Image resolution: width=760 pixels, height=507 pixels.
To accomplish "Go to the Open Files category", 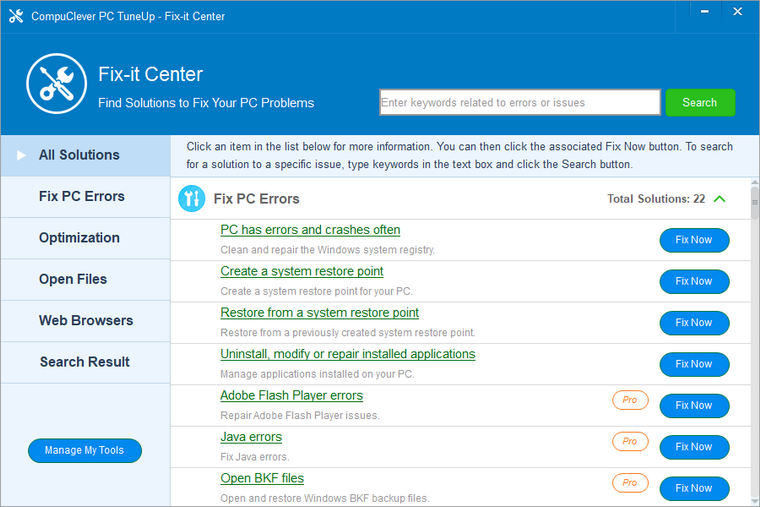I will coord(73,279).
